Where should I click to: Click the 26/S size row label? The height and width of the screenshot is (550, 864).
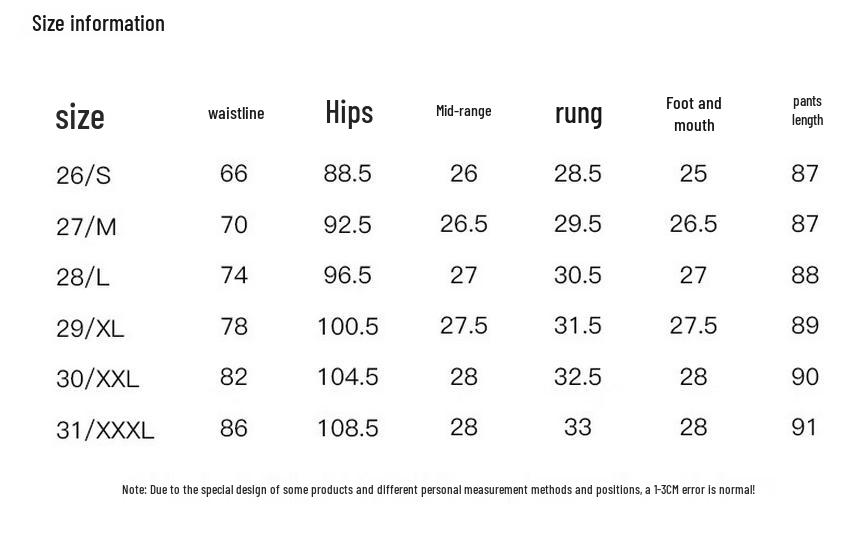point(83,176)
